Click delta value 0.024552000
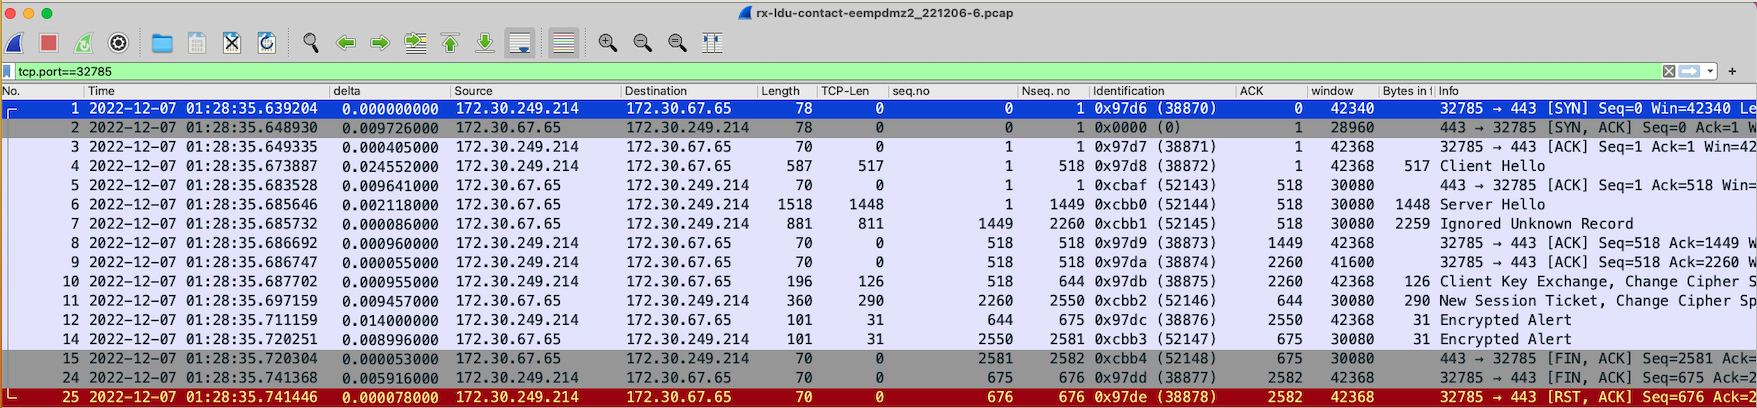The width and height of the screenshot is (1757, 408). pyautogui.click(x=390, y=166)
